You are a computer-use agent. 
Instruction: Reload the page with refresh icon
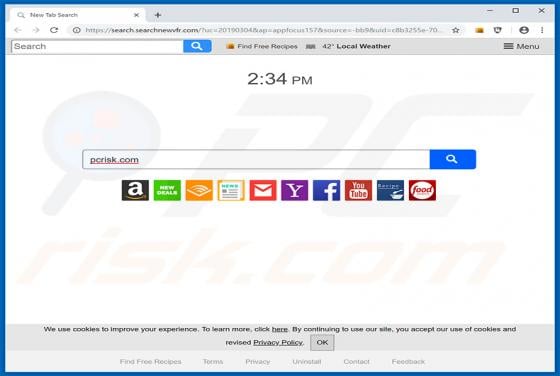(54, 30)
